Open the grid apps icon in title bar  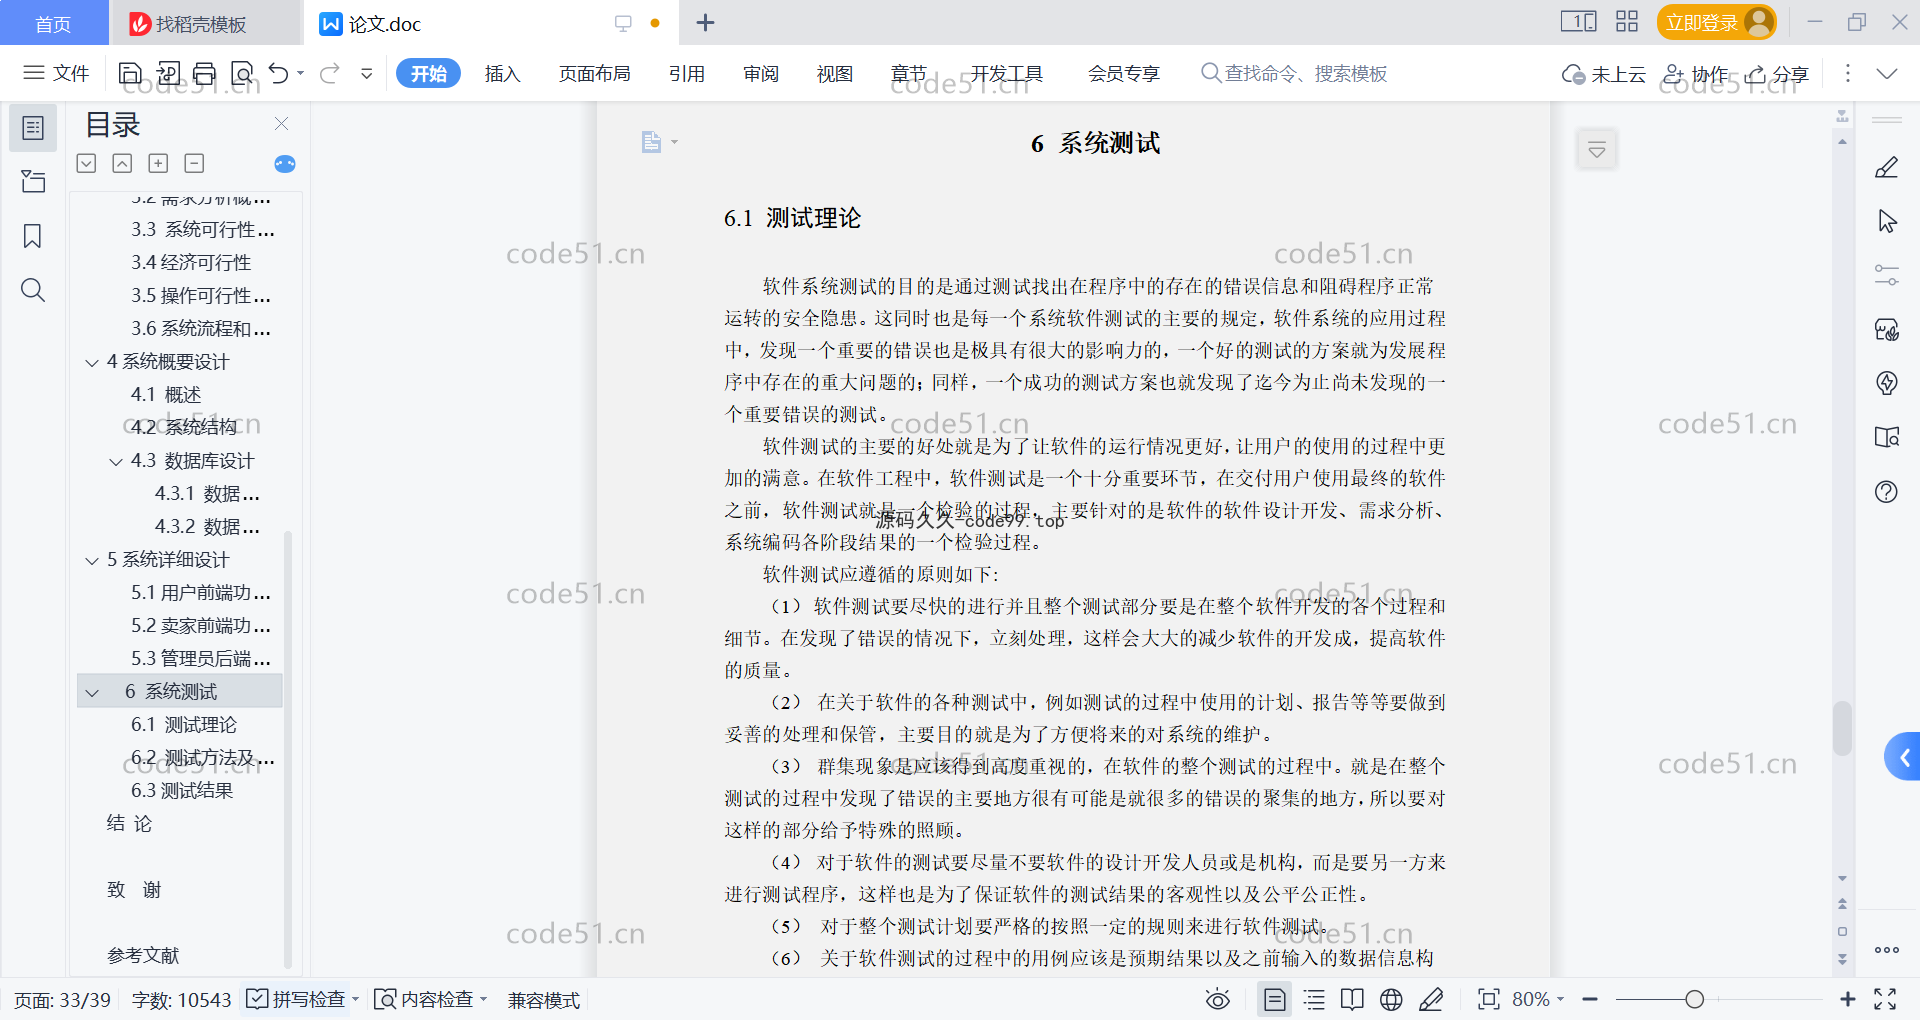(x=1627, y=22)
